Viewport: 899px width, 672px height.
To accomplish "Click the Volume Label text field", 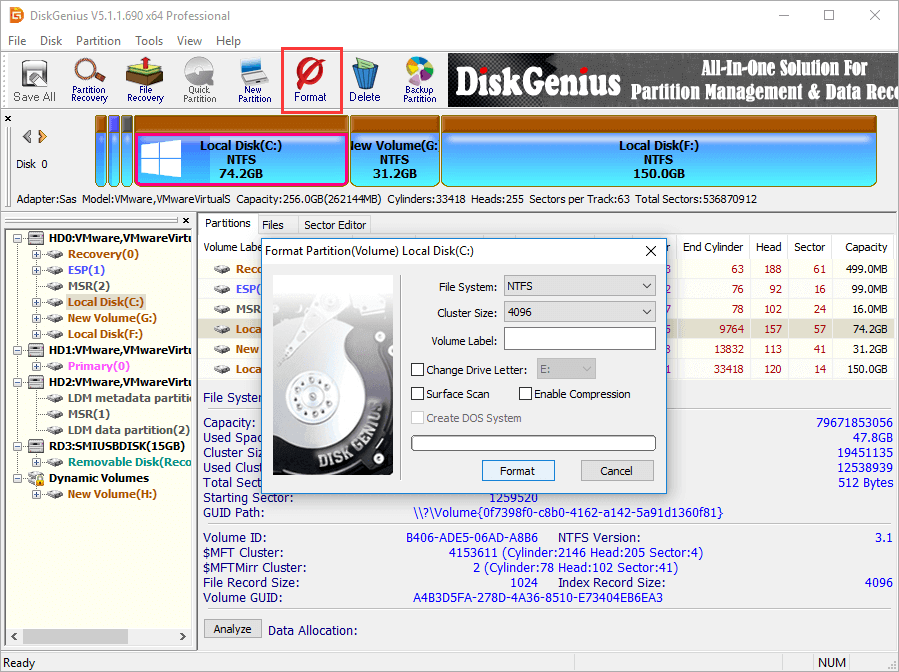I will click(579, 341).
